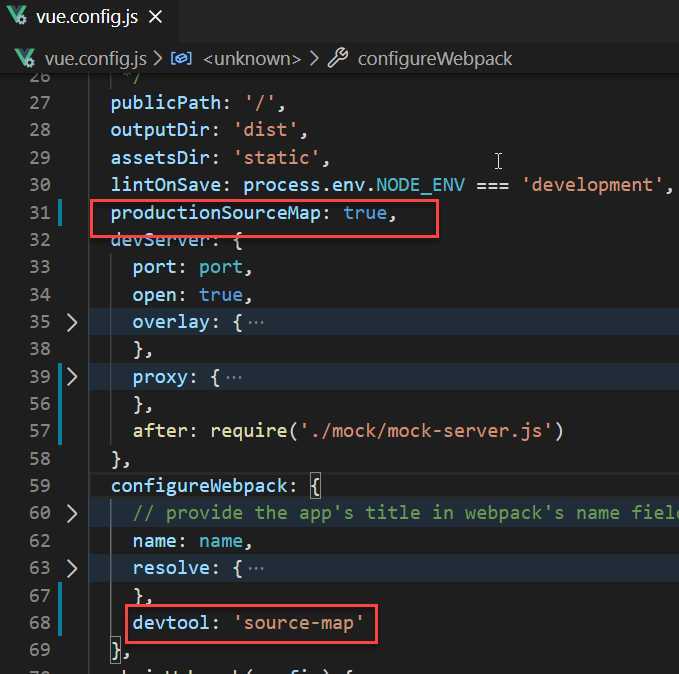Click the './mock/mock-server.js' path string
The height and width of the screenshot is (674, 679).
tap(425, 432)
